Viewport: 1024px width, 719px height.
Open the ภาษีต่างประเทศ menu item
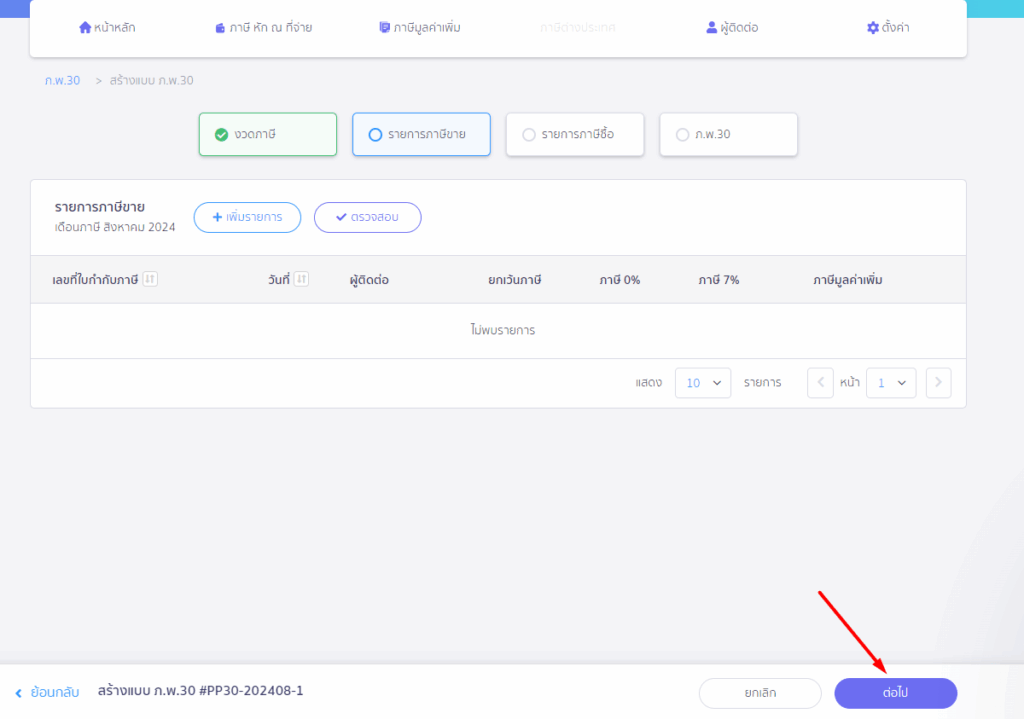pyautogui.click(x=577, y=28)
